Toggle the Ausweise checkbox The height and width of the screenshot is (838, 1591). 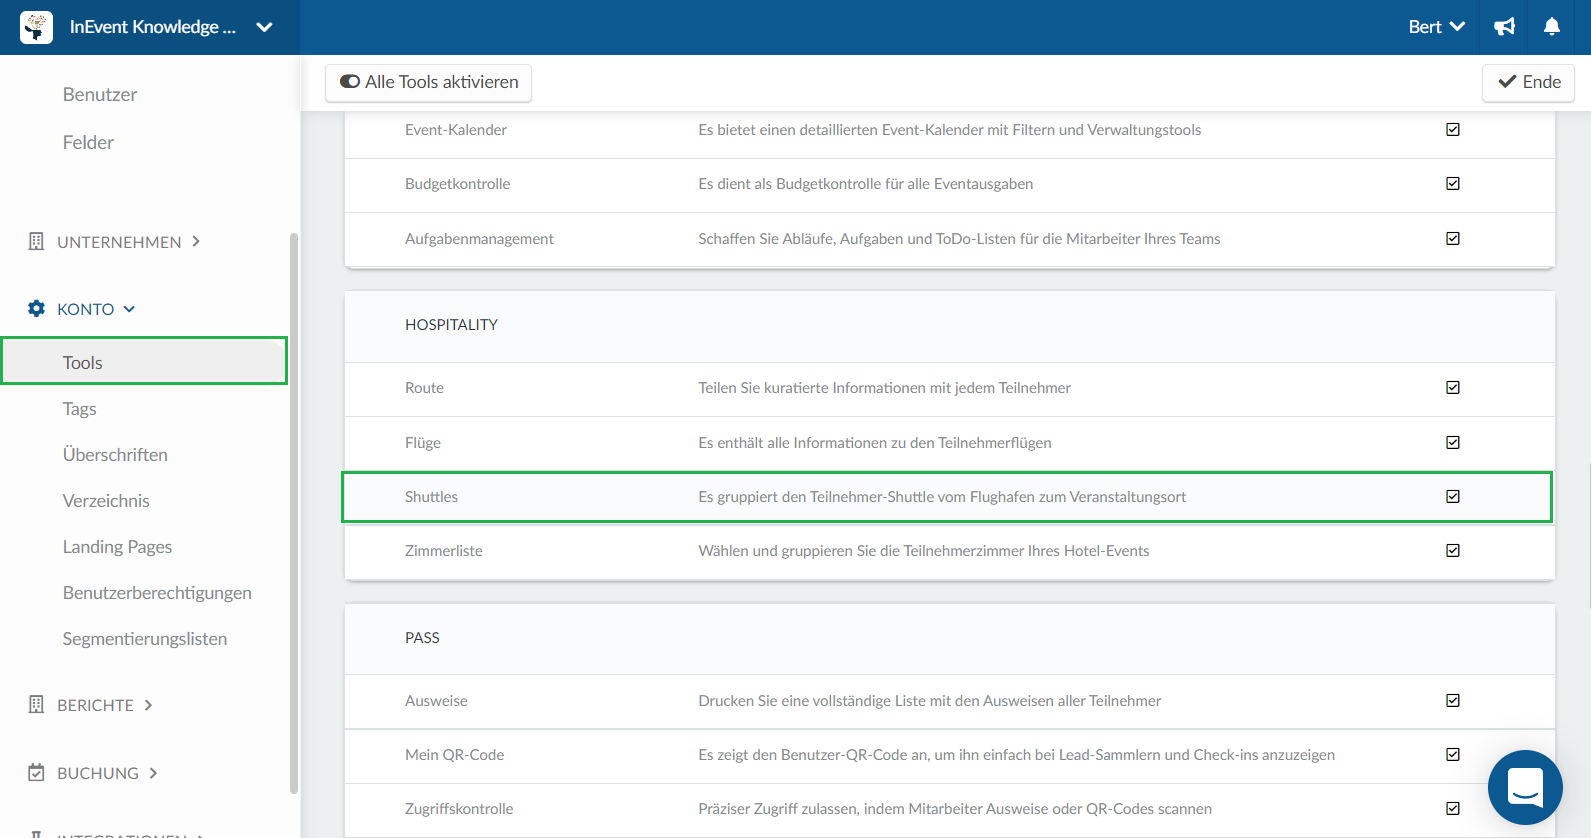point(1453,700)
